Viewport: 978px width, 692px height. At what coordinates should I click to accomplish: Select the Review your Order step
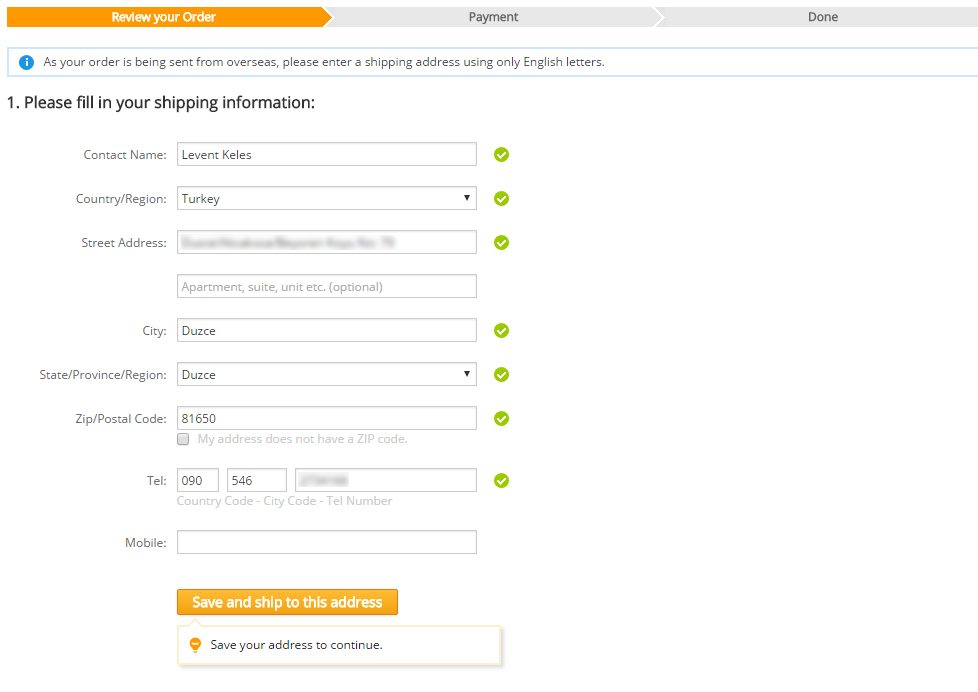[x=164, y=17]
